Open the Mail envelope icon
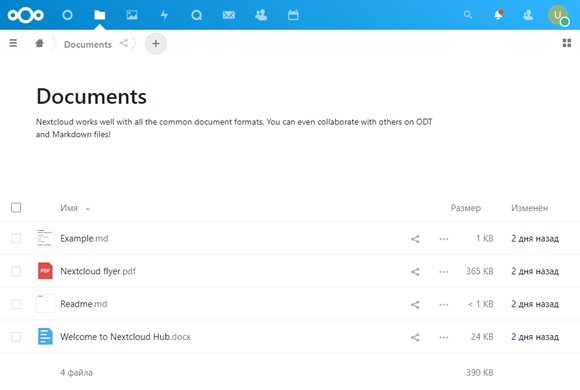The width and height of the screenshot is (580, 390). tap(229, 15)
